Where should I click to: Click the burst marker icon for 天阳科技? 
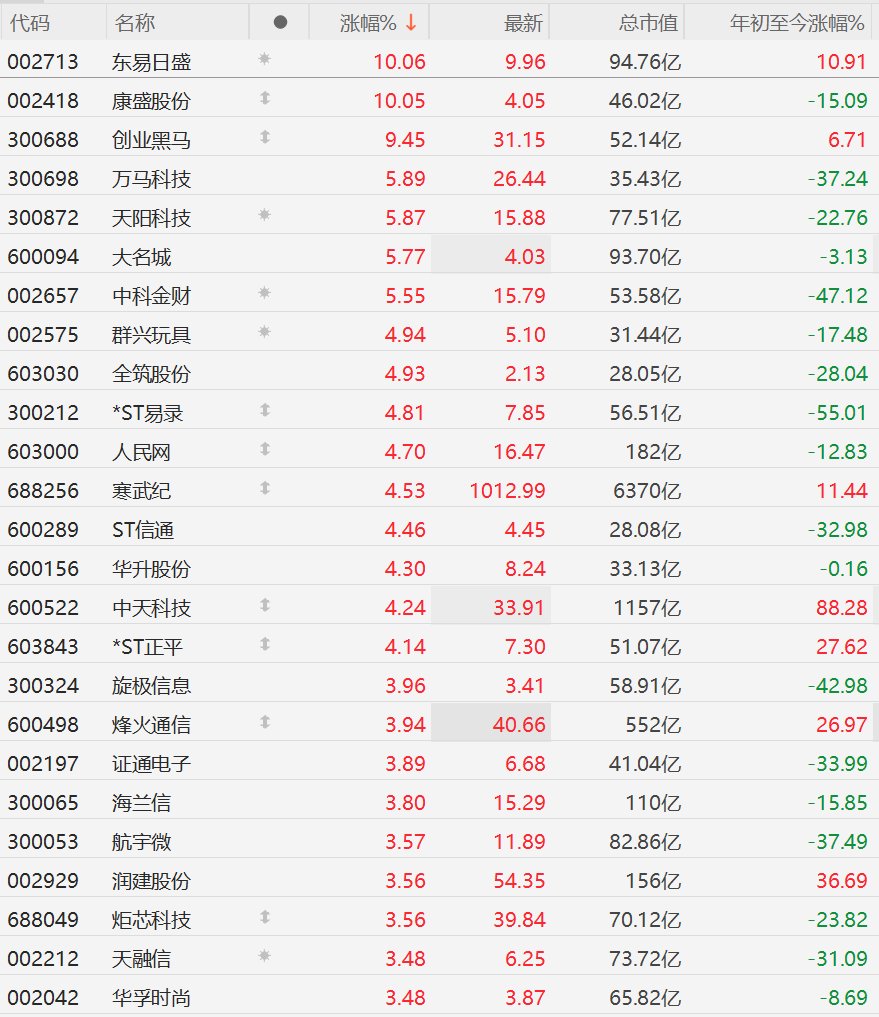point(264,215)
